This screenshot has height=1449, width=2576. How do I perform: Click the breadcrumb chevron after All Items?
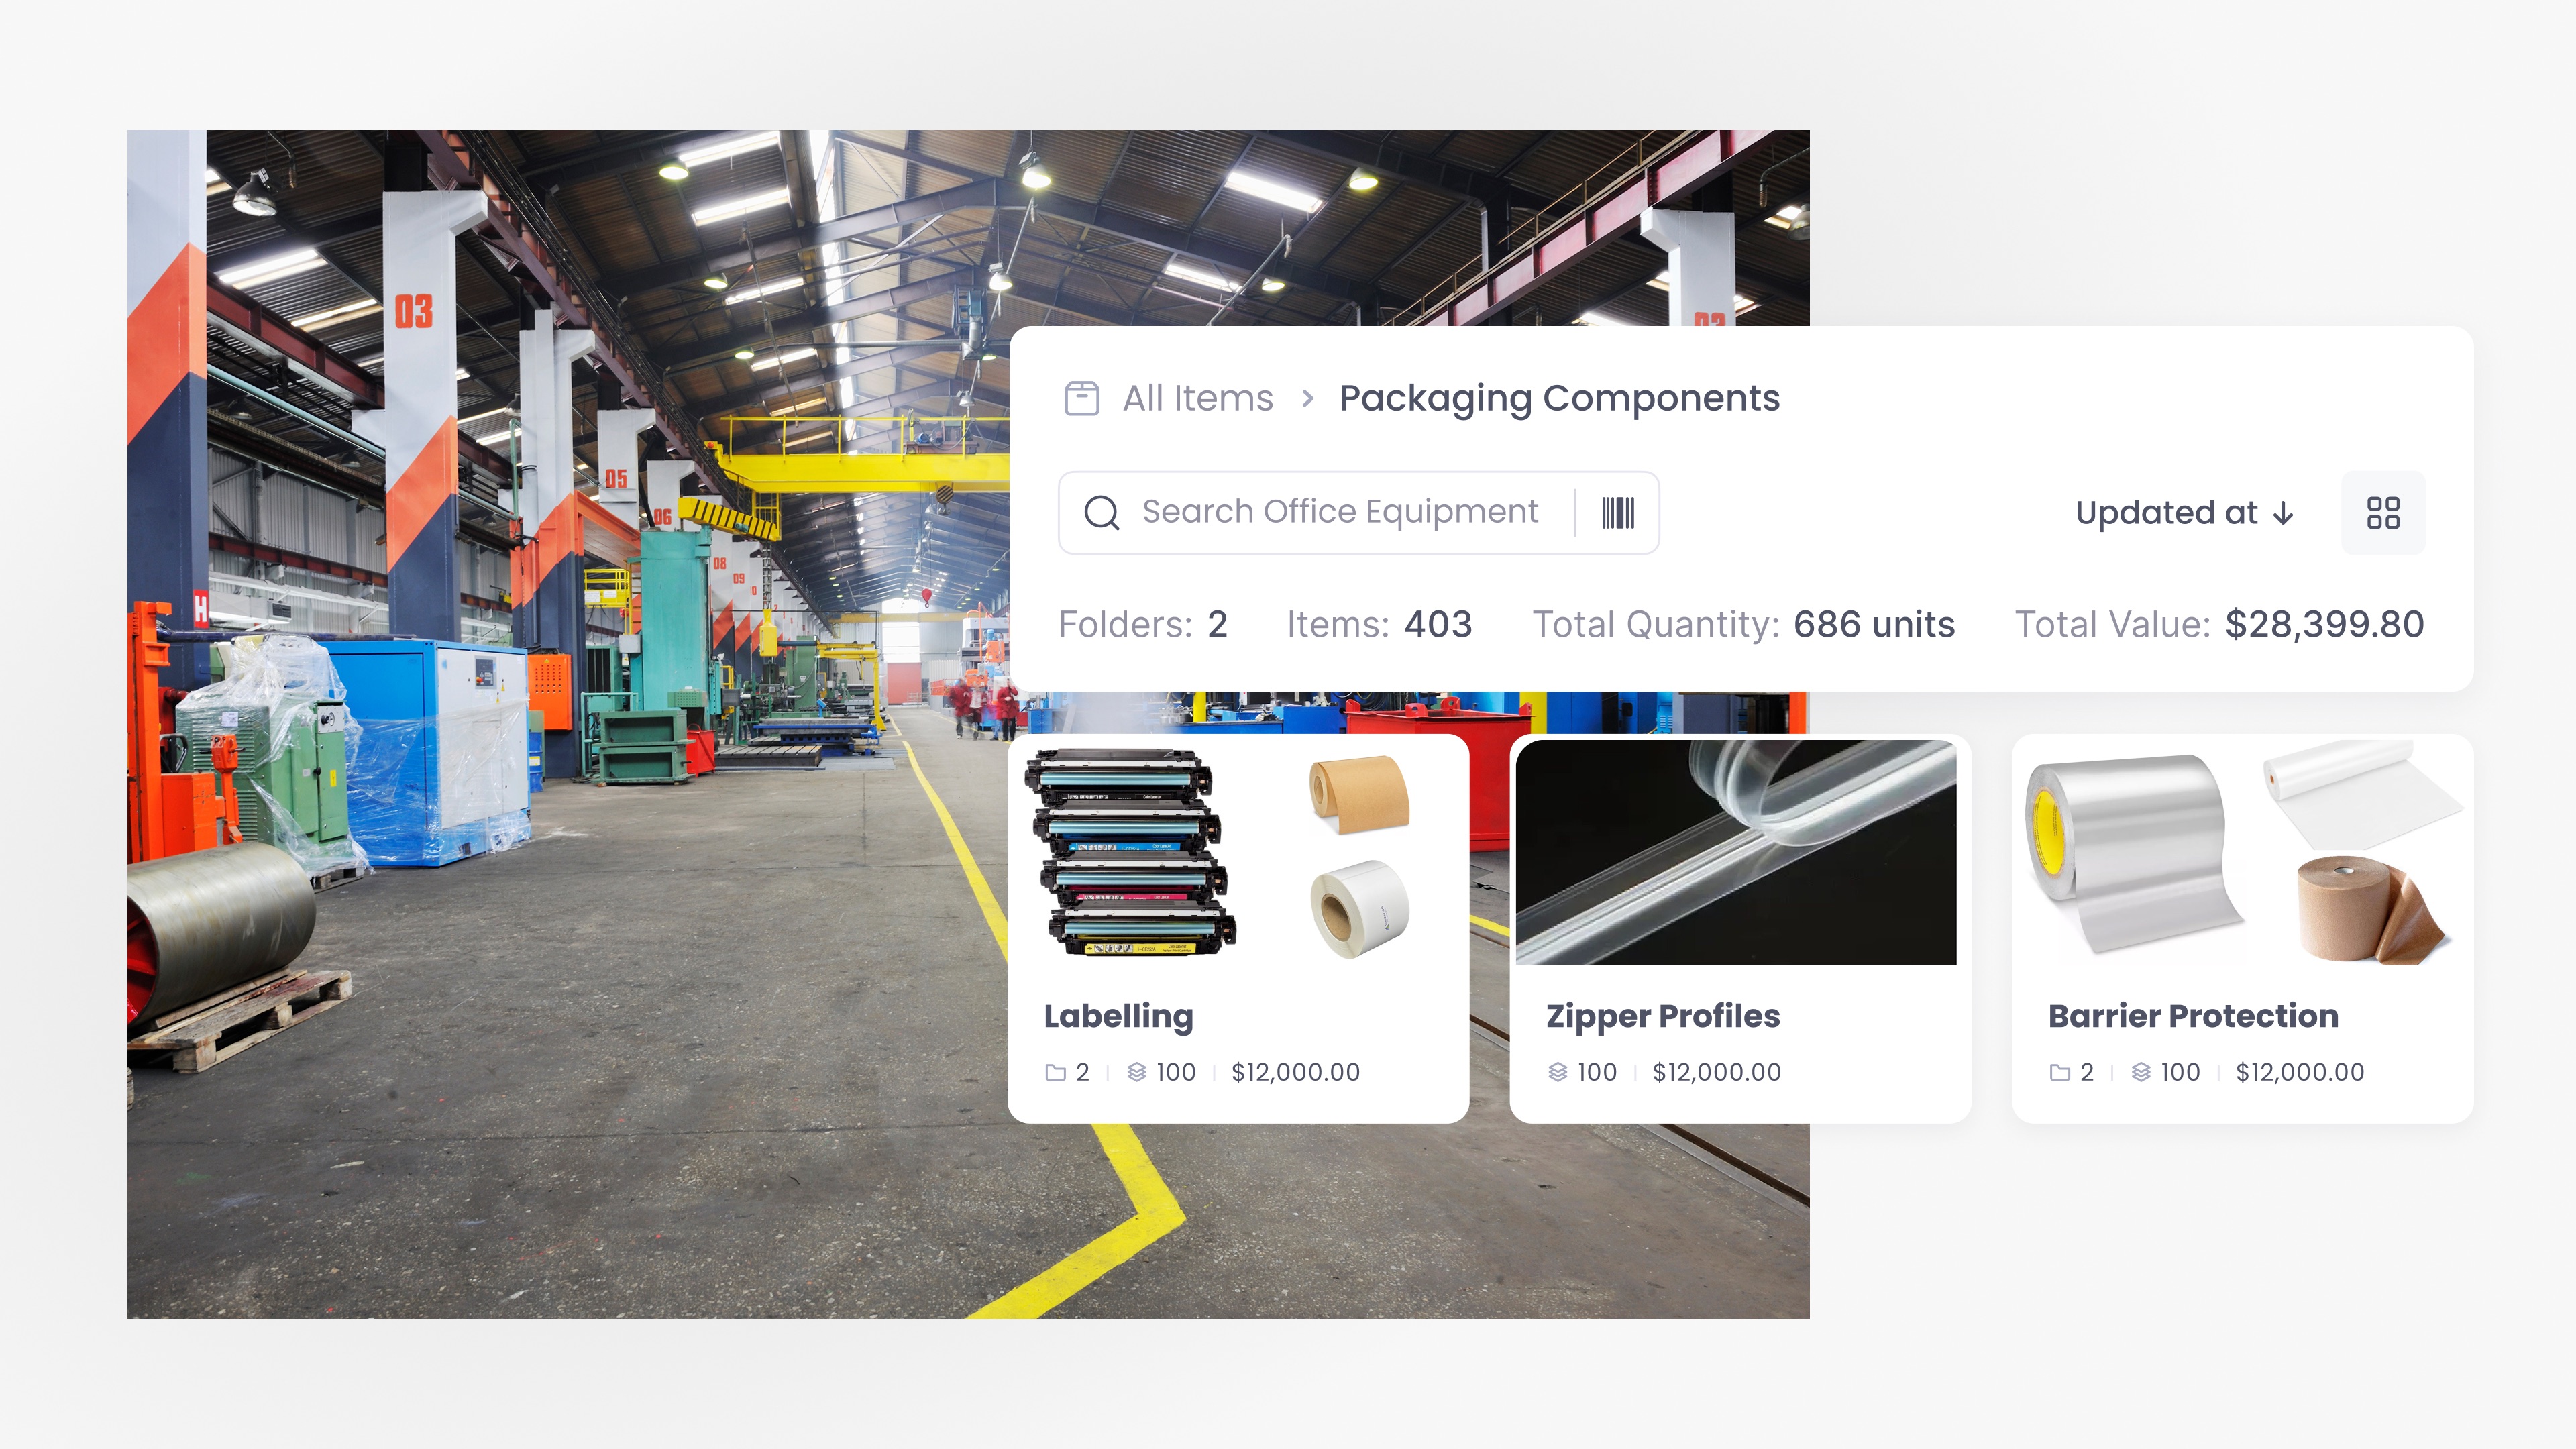pyautogui.click(x=1307, y=399)
